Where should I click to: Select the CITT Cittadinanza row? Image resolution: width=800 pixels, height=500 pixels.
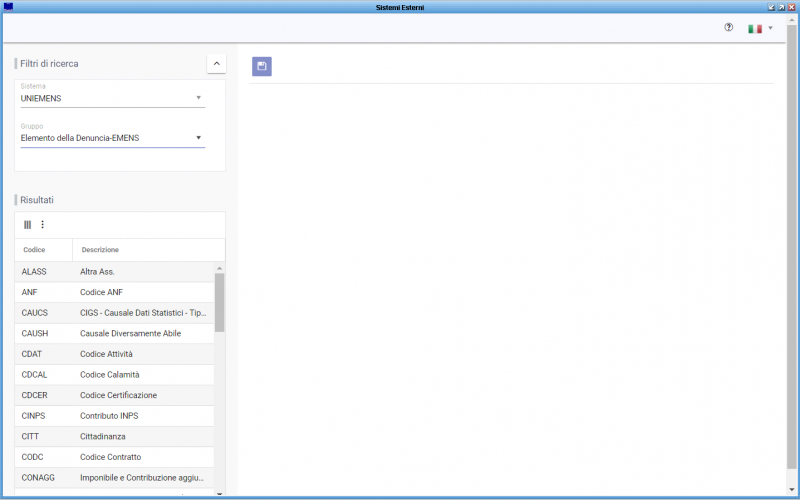(x=114, y=437)
